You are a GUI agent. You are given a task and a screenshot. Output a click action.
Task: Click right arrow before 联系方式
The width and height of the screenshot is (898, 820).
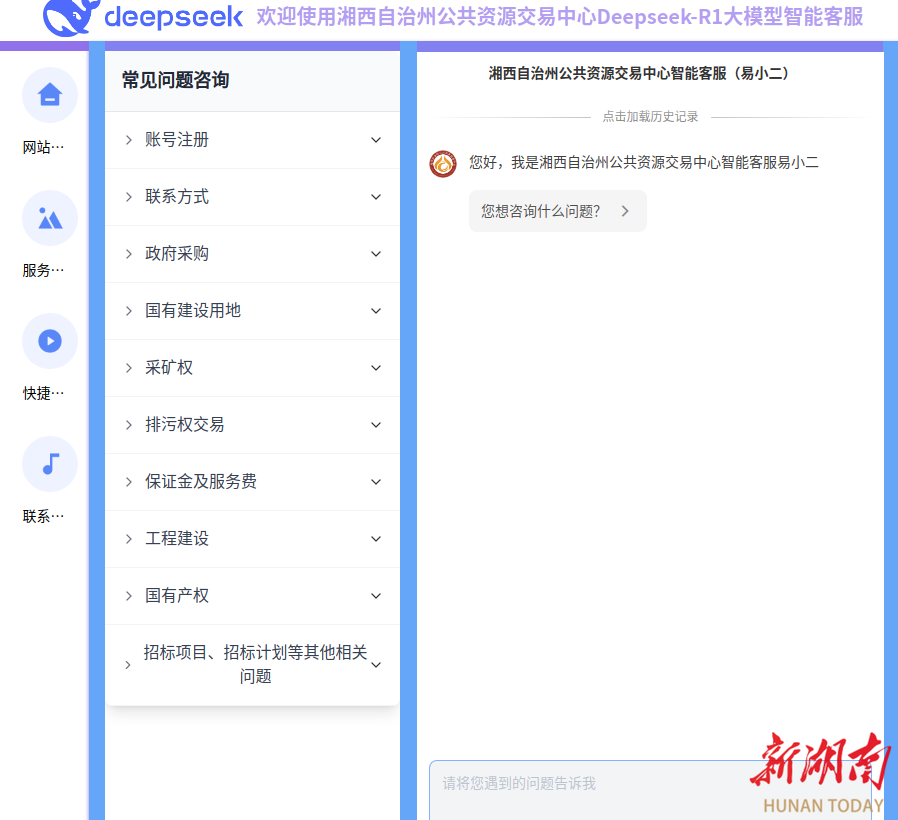click(x=129, y=197)
